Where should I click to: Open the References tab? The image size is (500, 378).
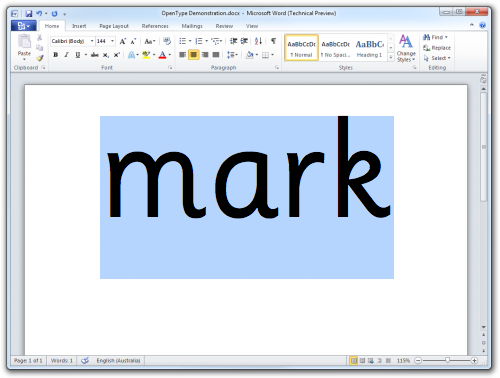[155, 26]
